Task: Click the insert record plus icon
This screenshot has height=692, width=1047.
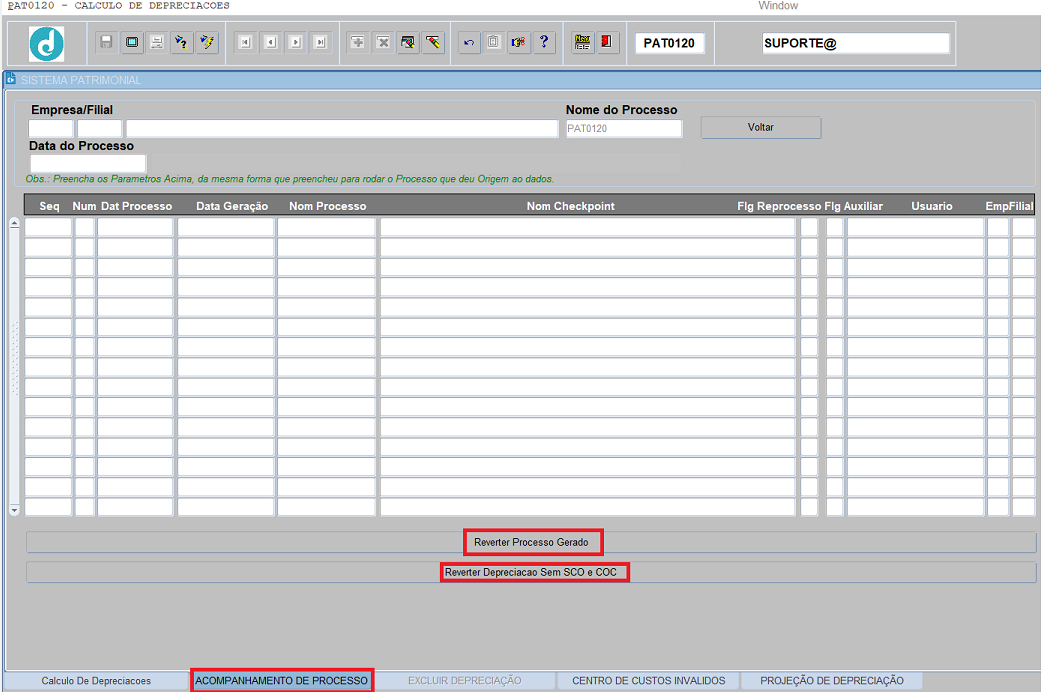Action: point(357,43)
